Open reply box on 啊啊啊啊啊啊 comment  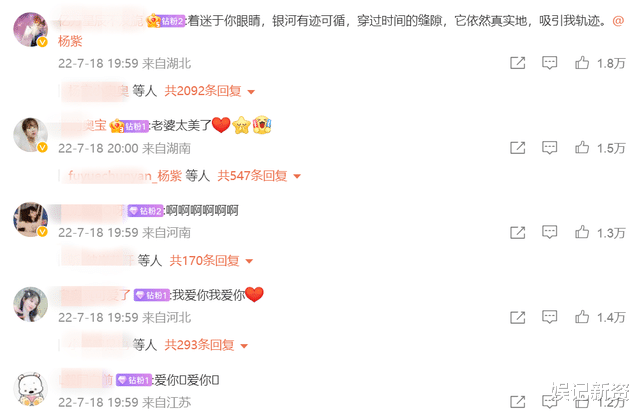point(549,232)
